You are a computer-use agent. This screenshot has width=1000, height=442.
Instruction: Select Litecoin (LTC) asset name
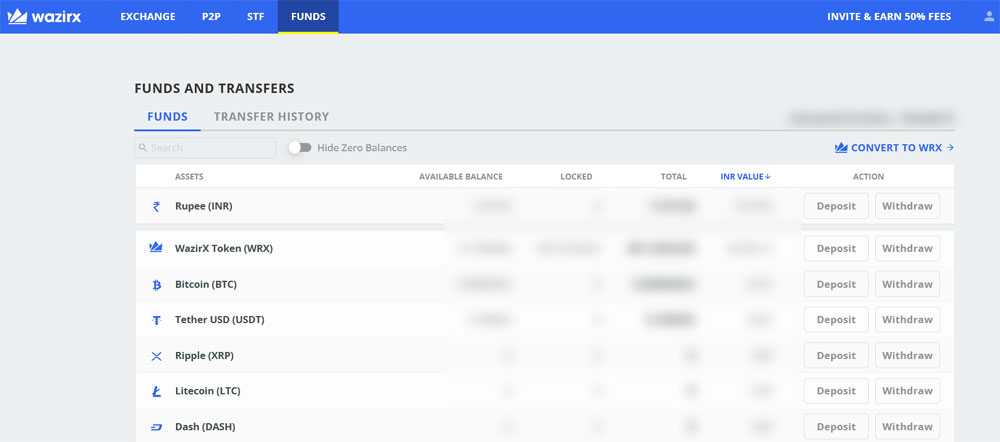click(x=207, y=391)
